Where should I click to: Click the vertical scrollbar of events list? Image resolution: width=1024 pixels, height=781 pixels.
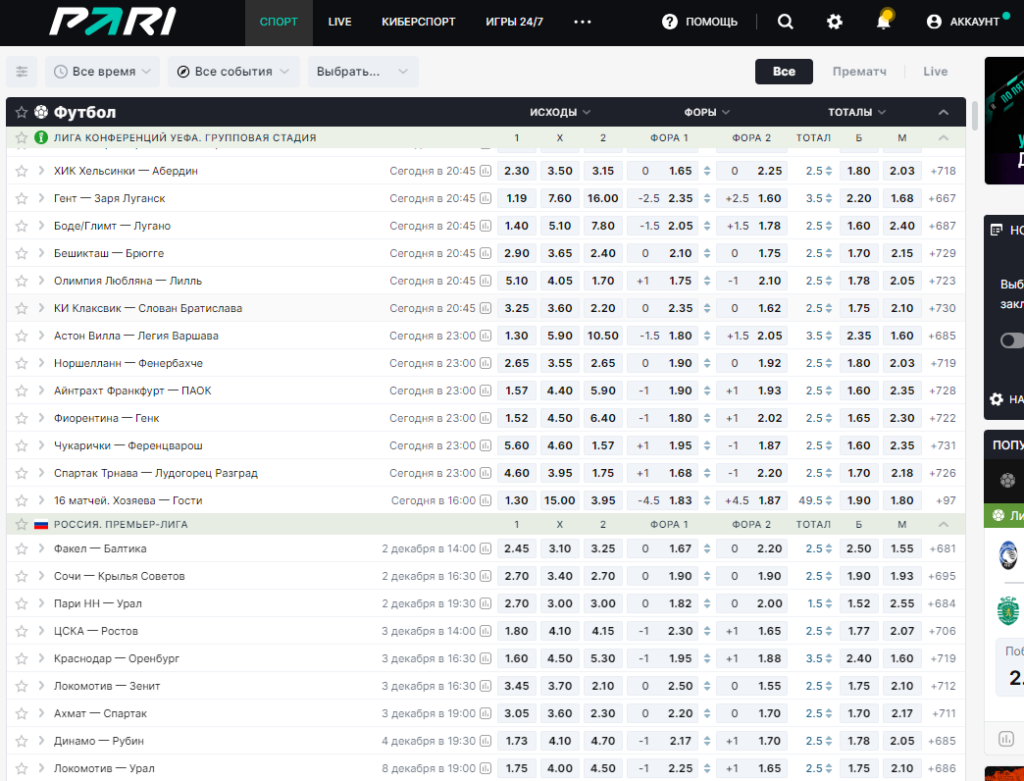(974, 116)
